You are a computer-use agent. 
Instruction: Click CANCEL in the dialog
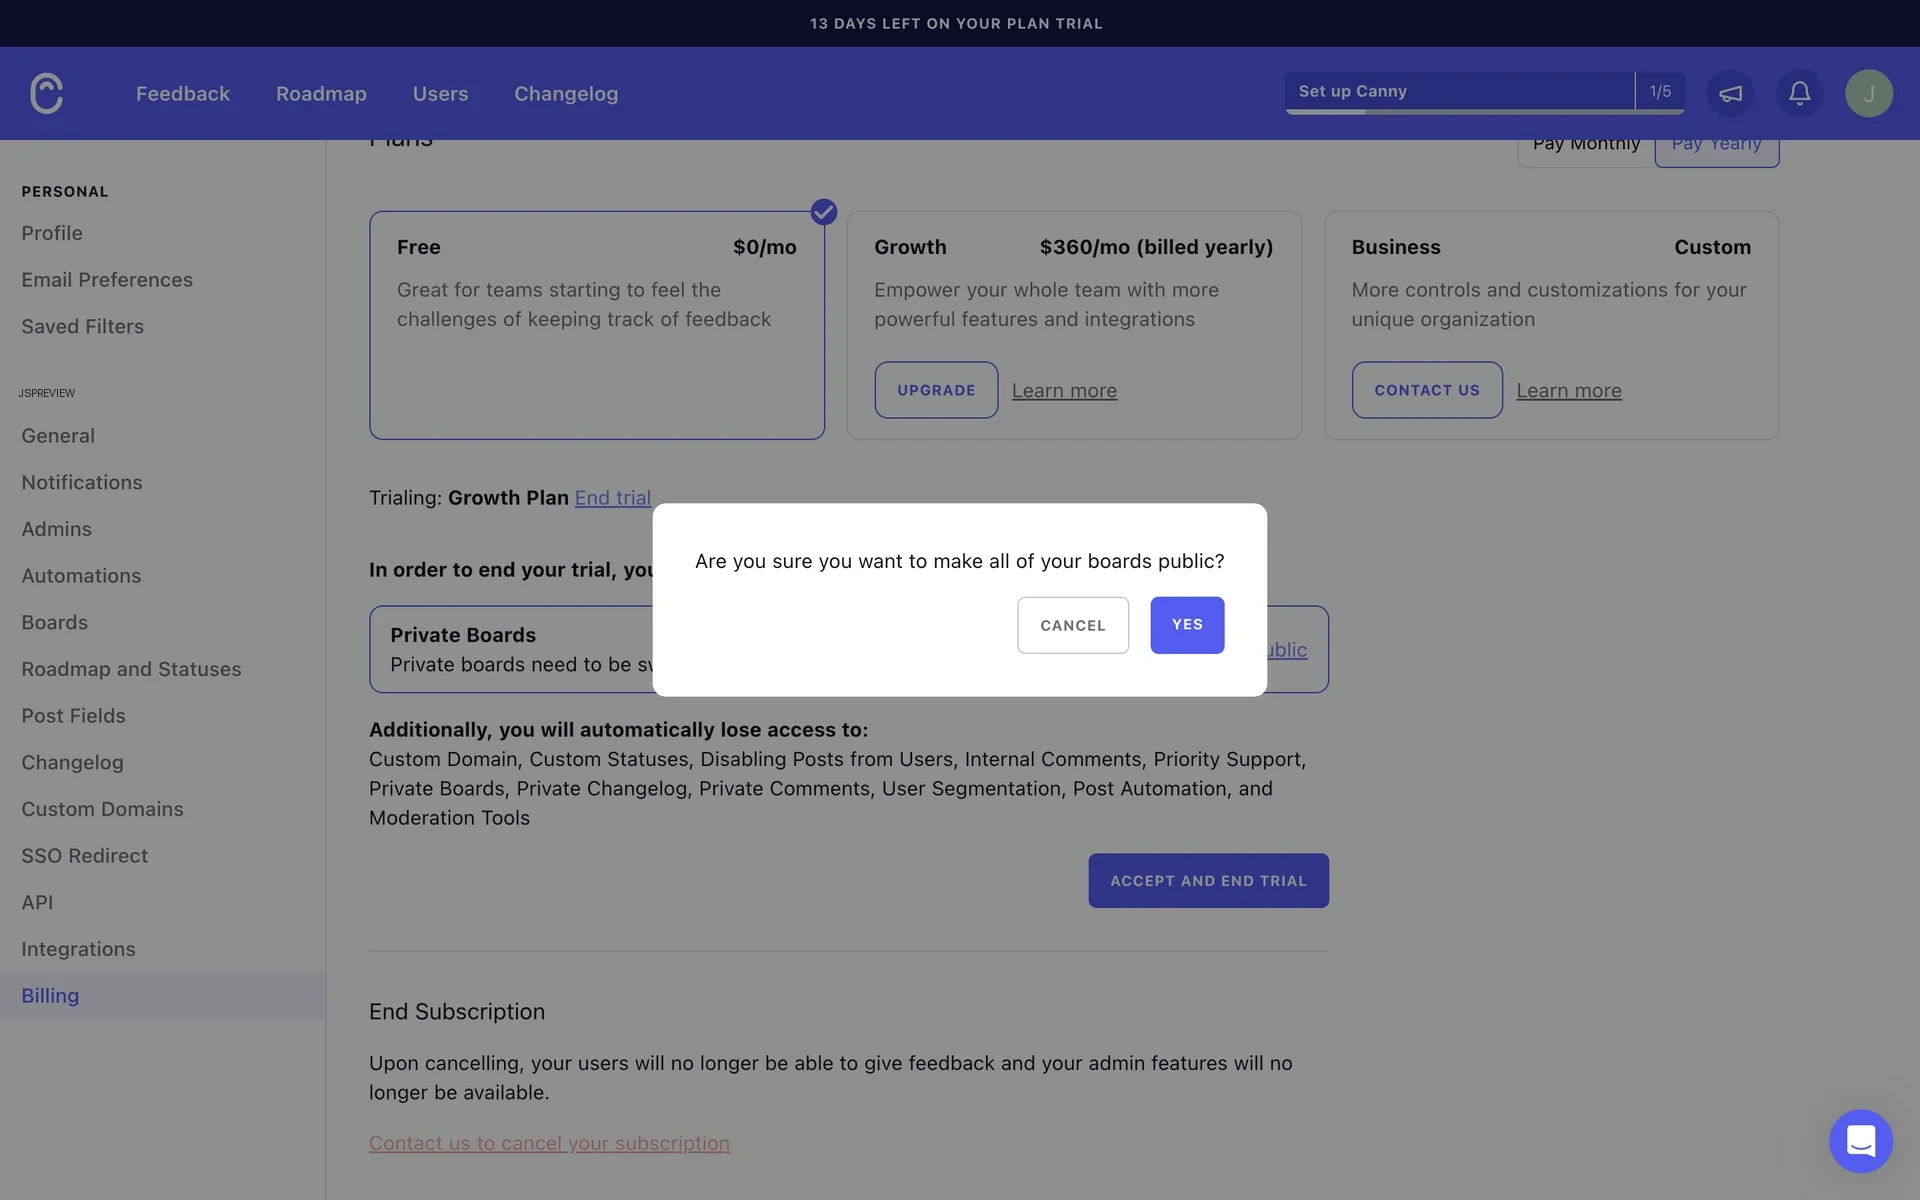point(1073,625)
